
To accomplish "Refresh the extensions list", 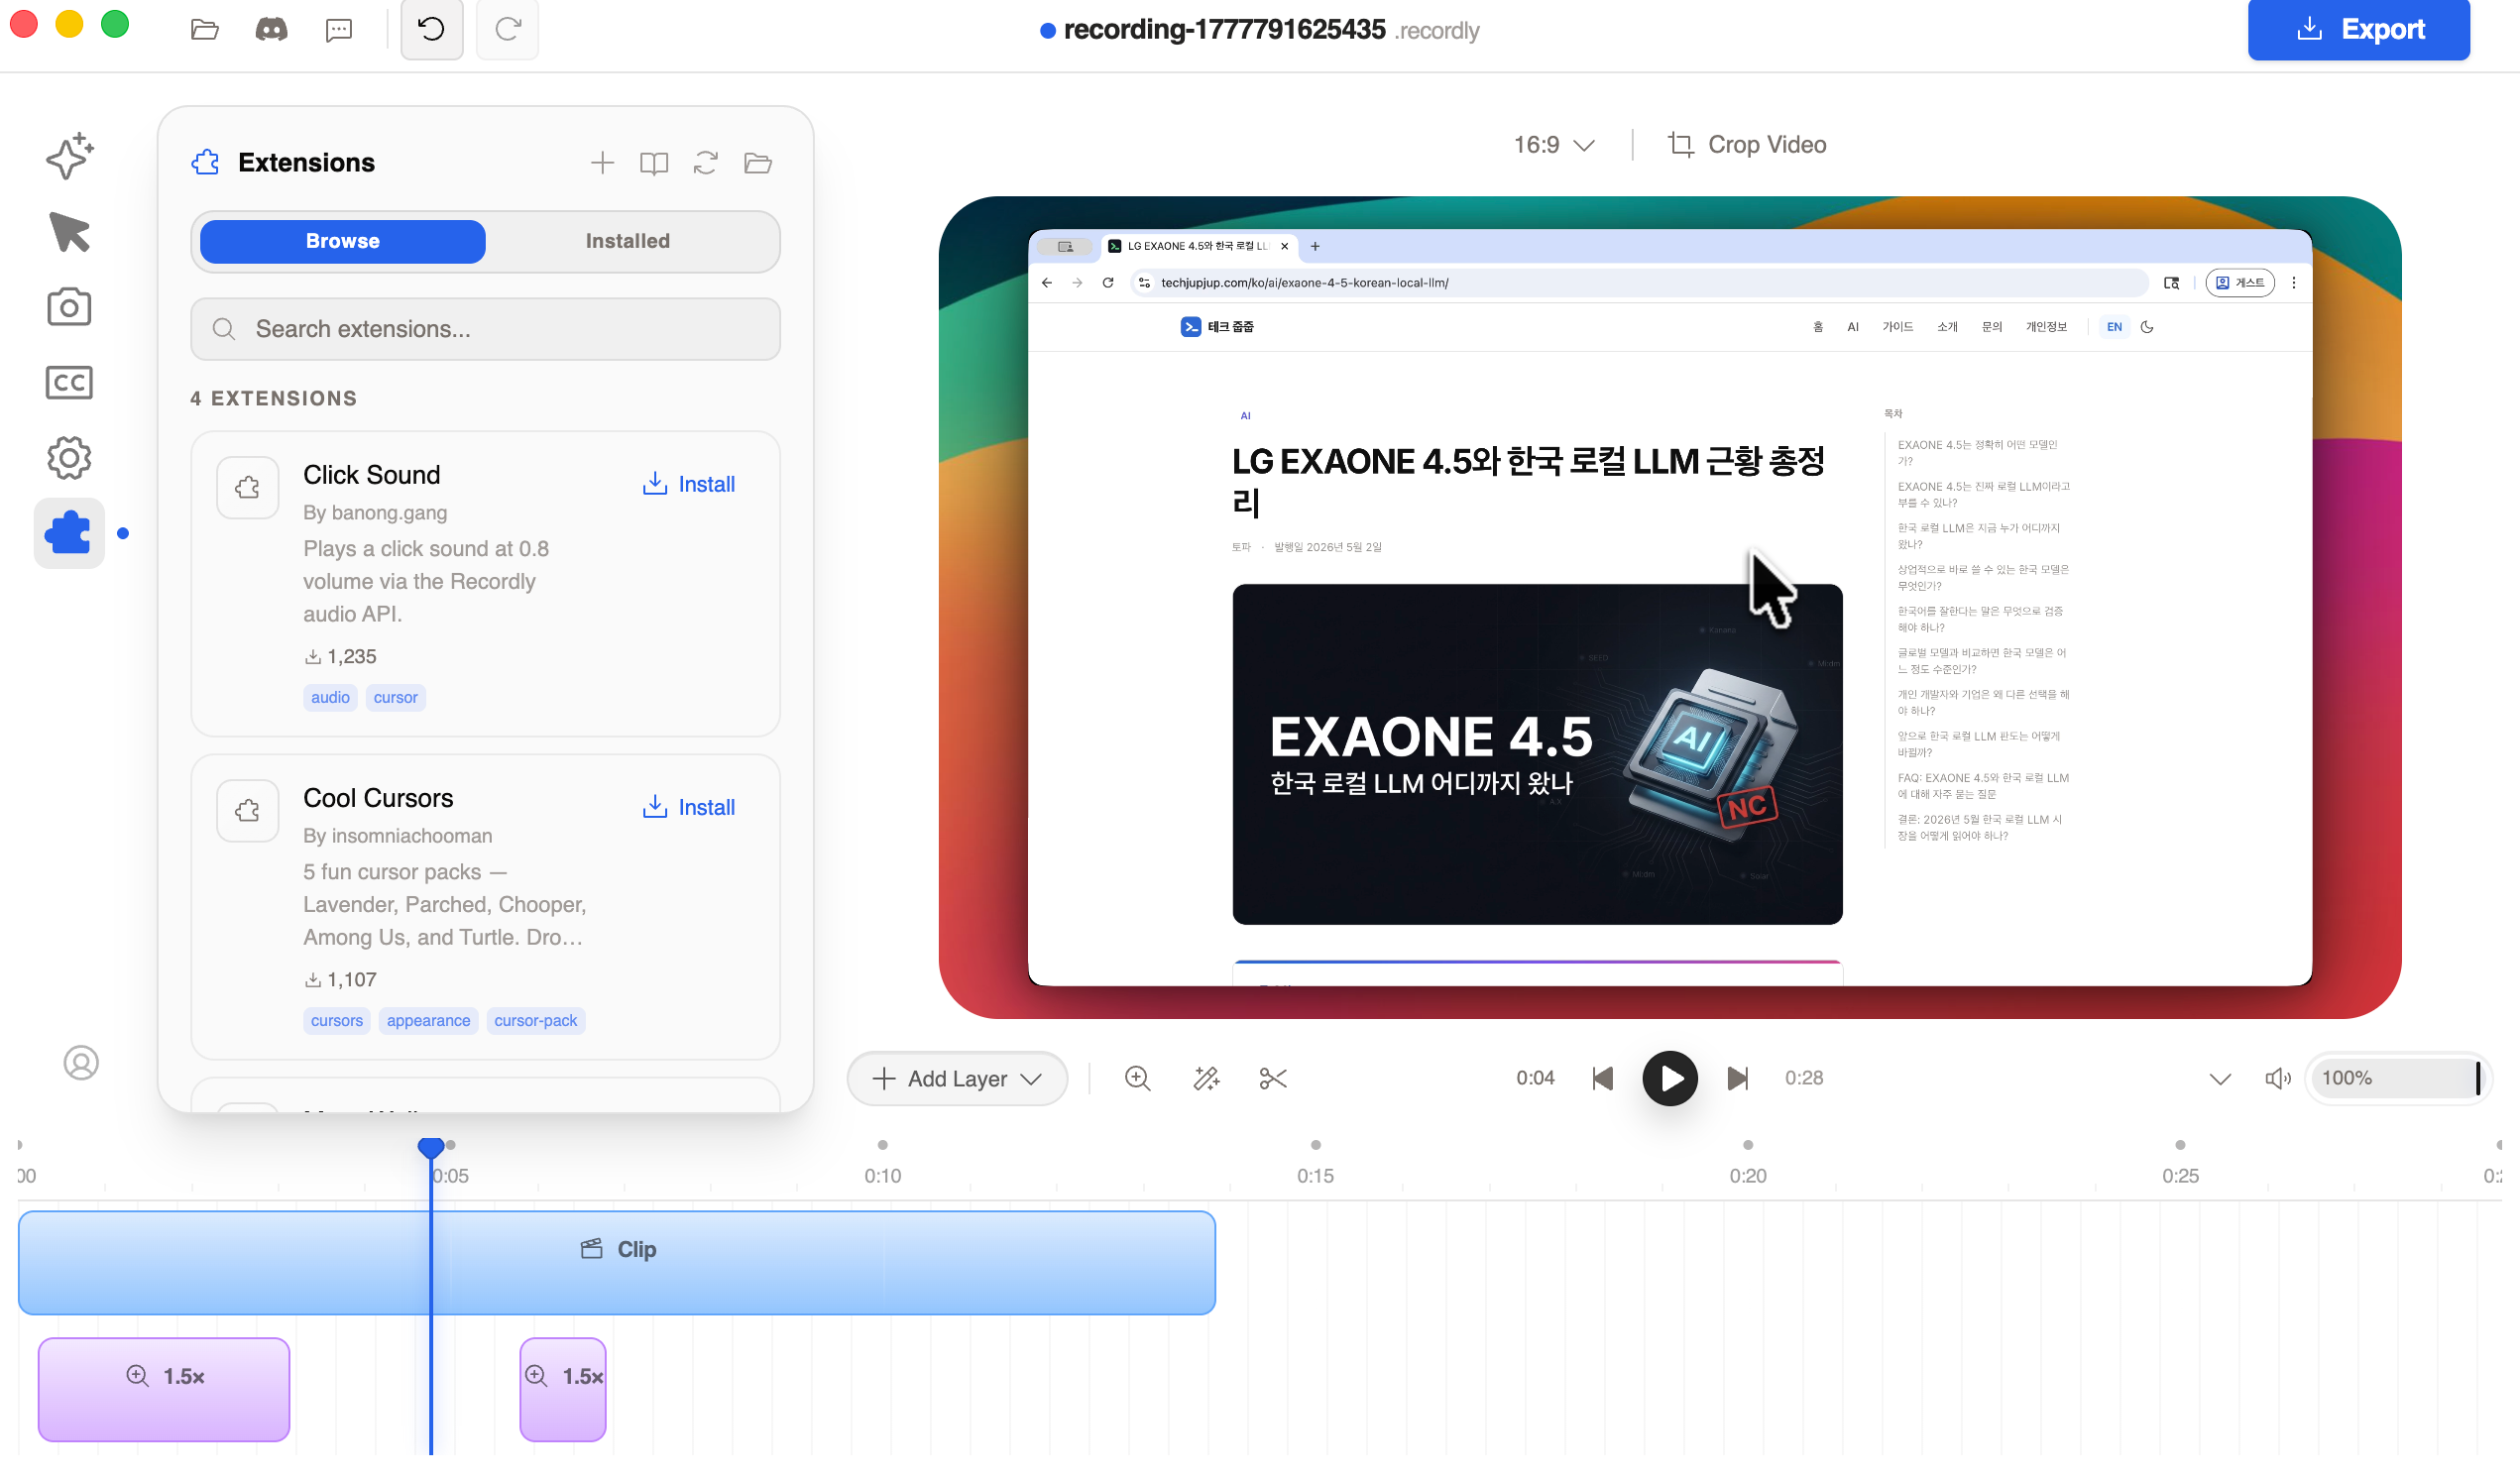I will [x=706, y=163].
